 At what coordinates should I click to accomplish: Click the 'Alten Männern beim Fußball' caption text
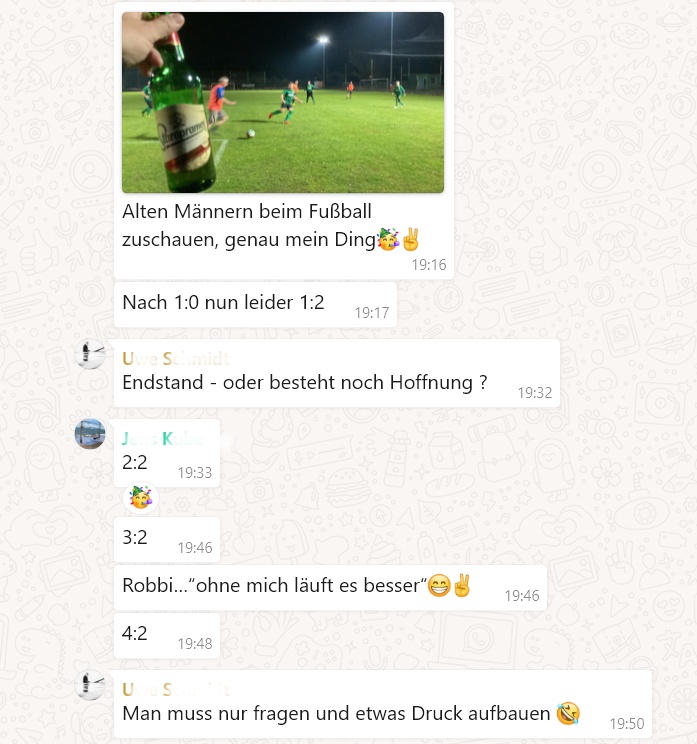coord(247,225)
